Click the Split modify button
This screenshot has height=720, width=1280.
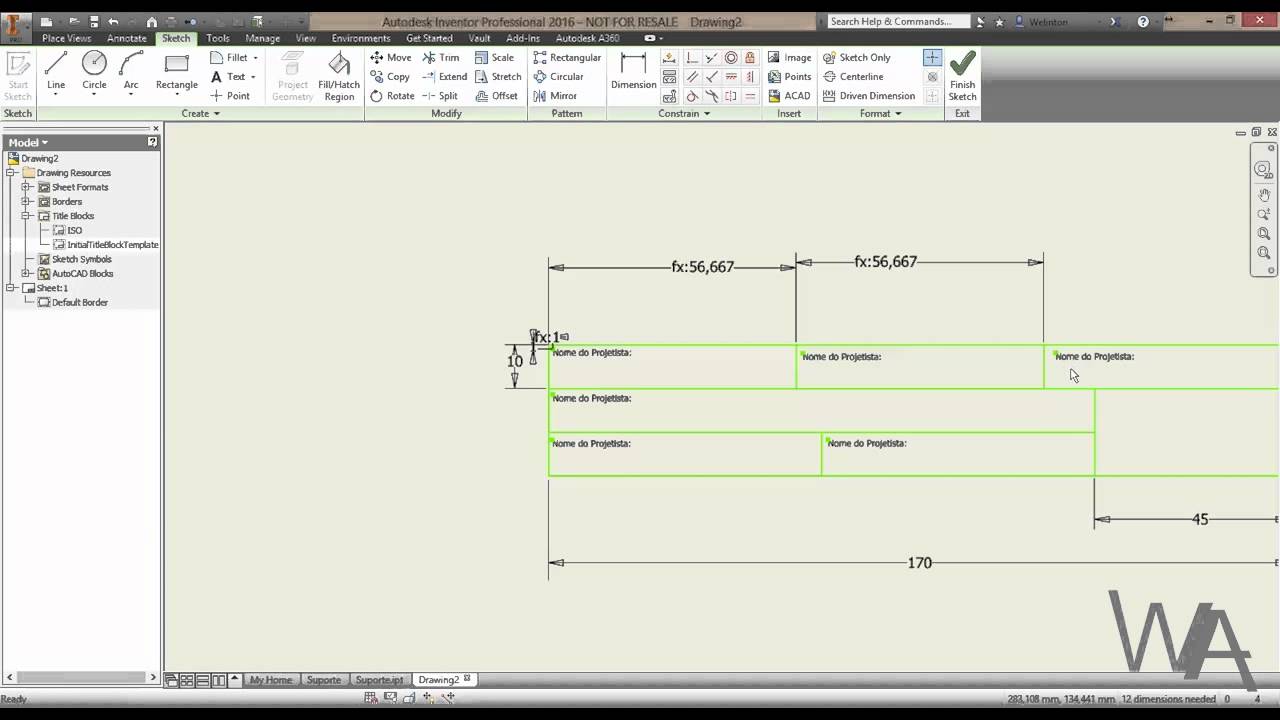(x=440, y=96)
